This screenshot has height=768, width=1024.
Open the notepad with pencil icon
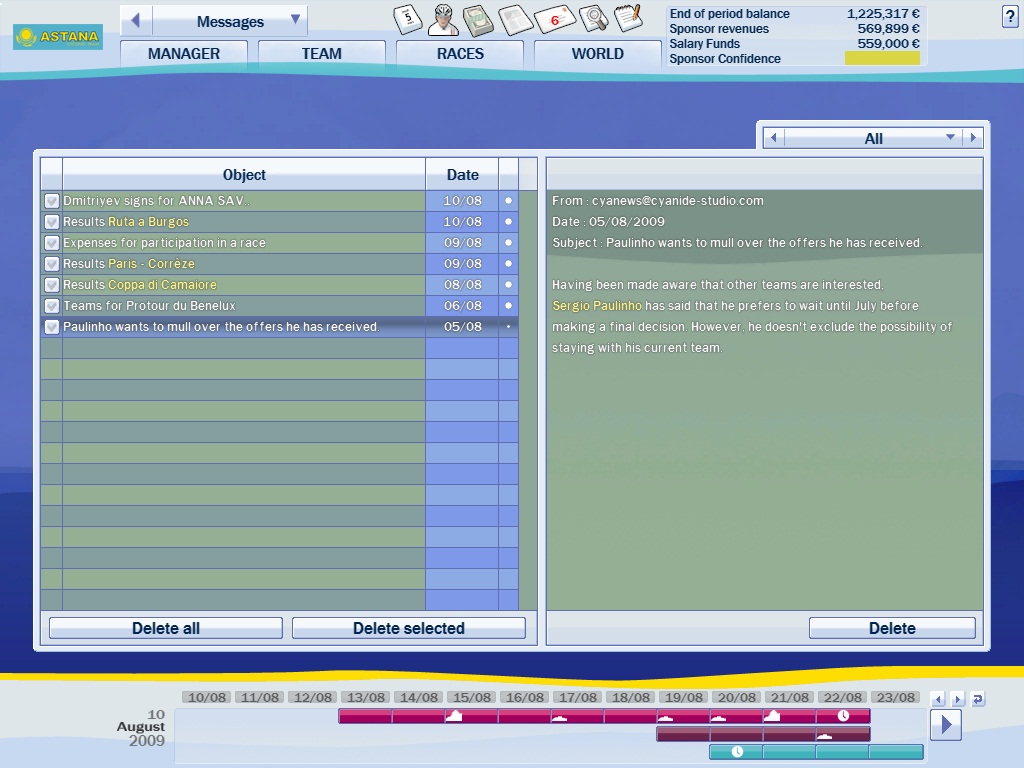coord(628,17)
